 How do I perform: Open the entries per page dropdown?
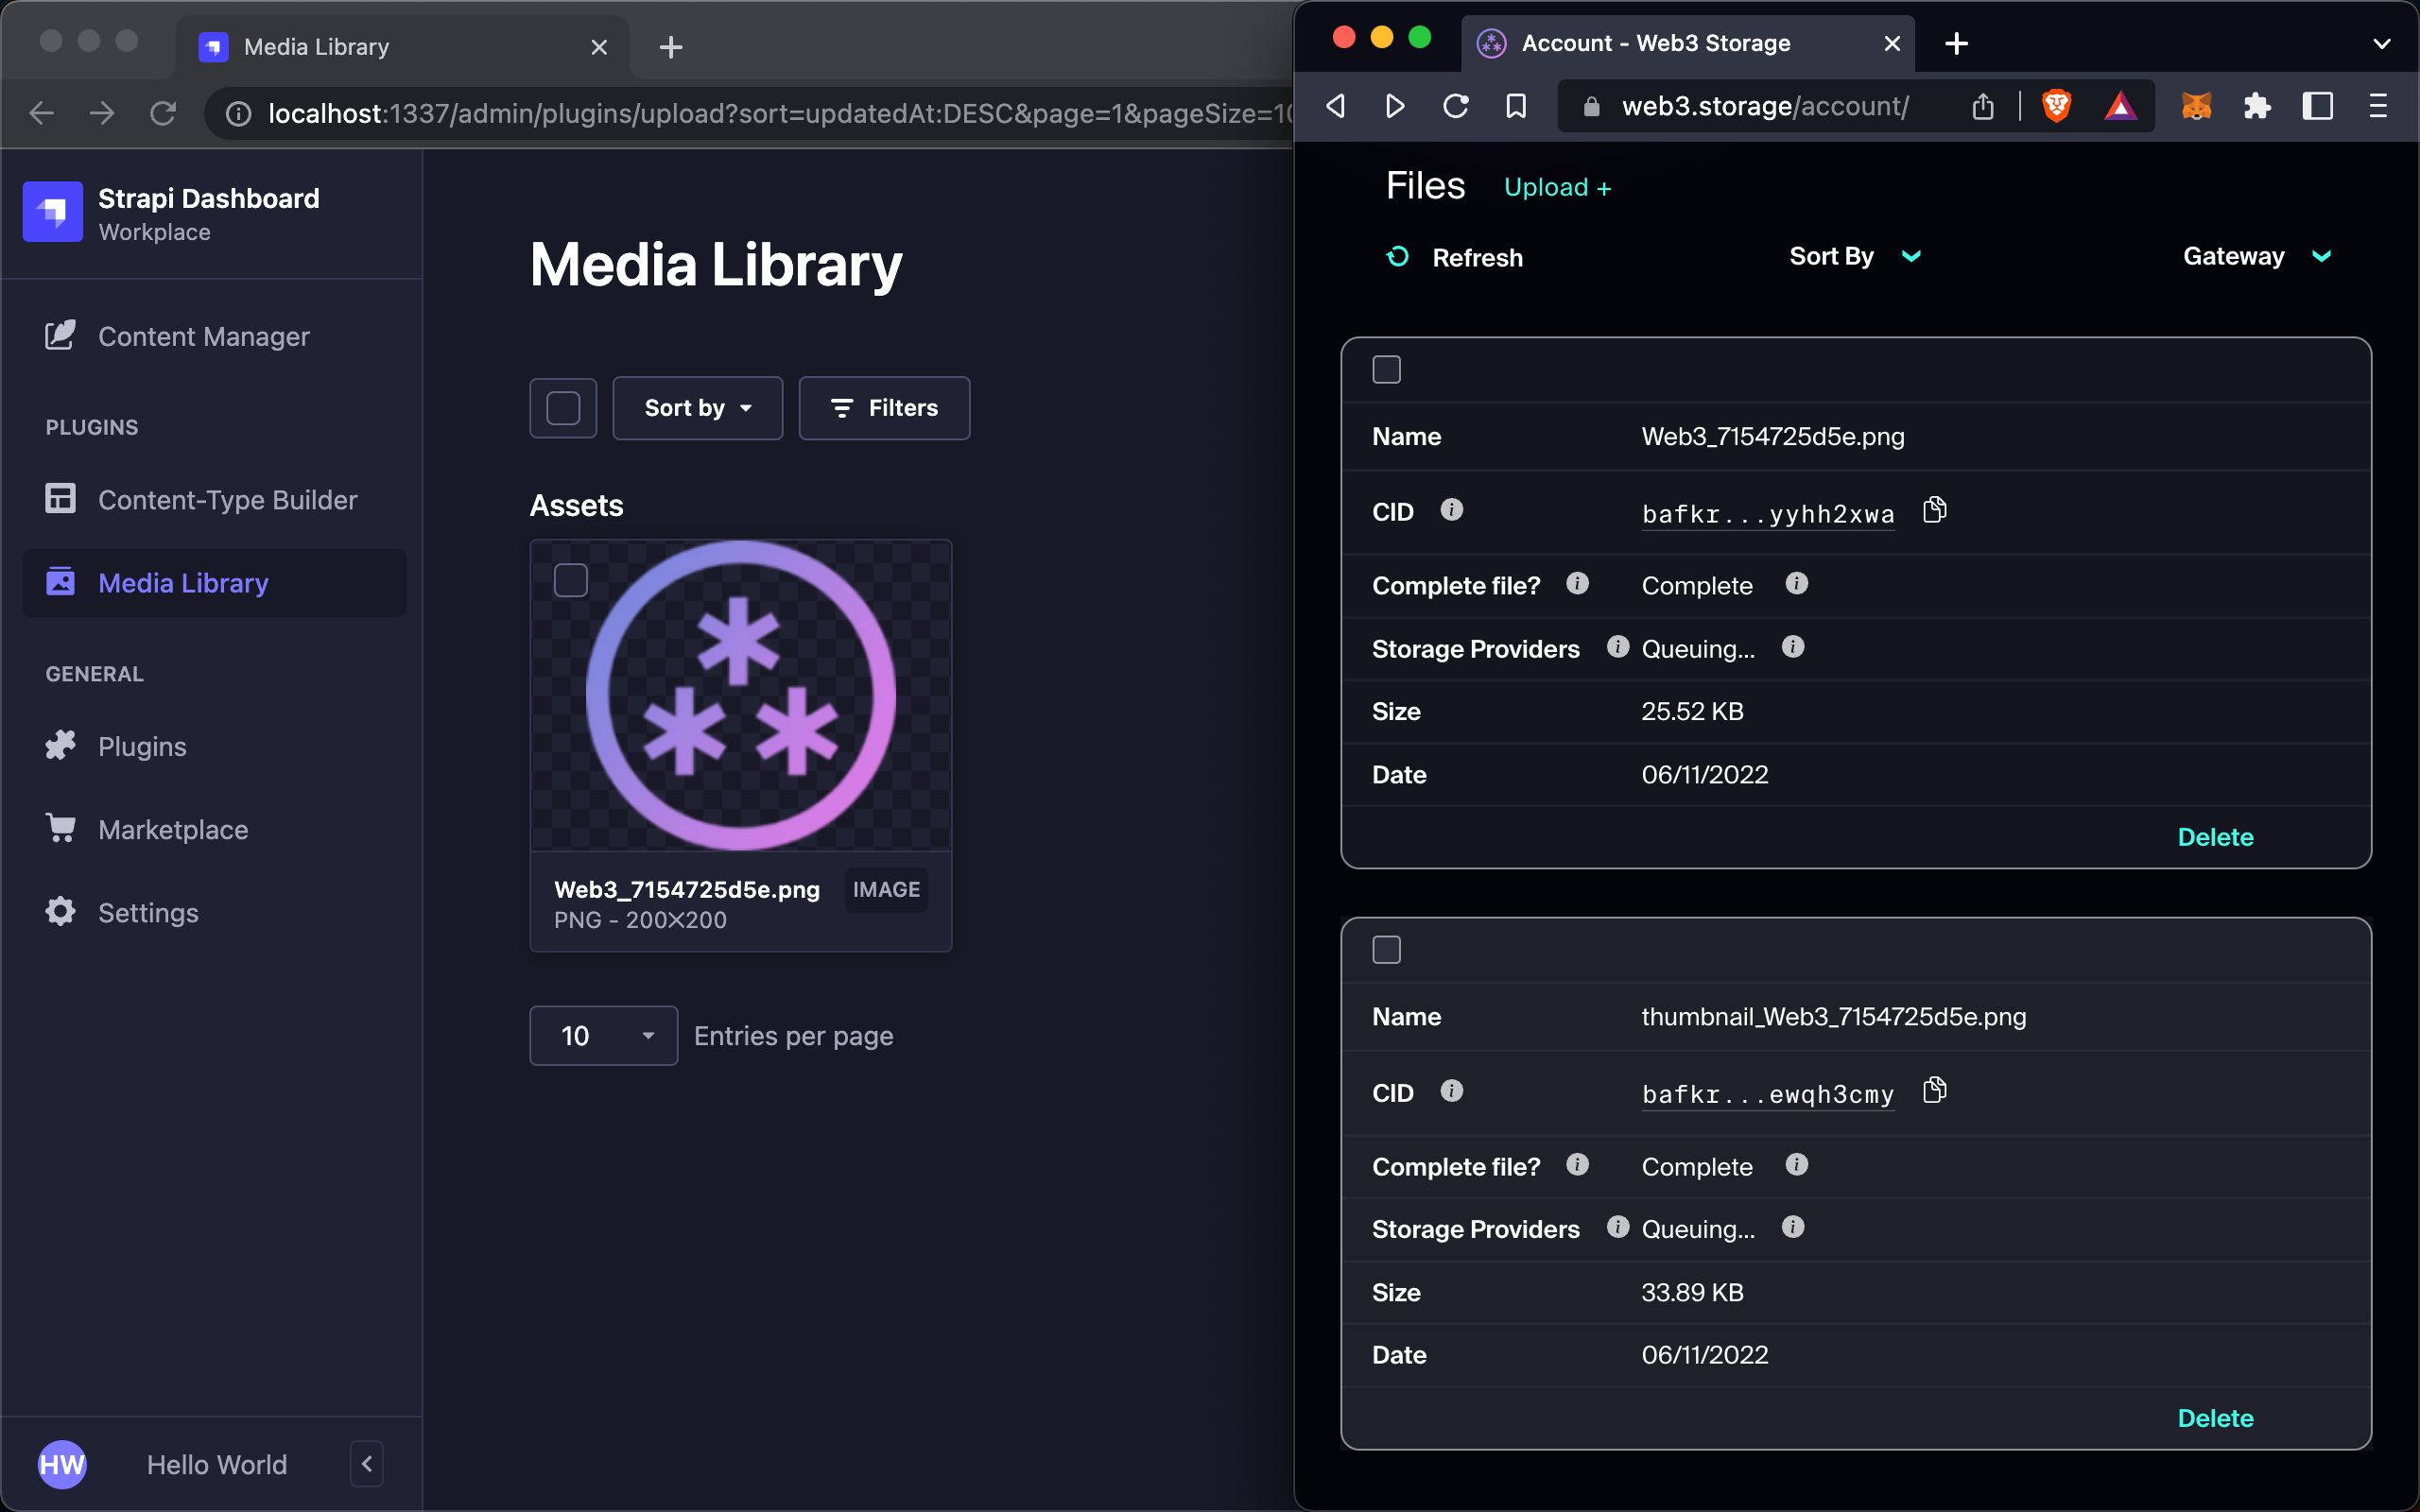604,1036
